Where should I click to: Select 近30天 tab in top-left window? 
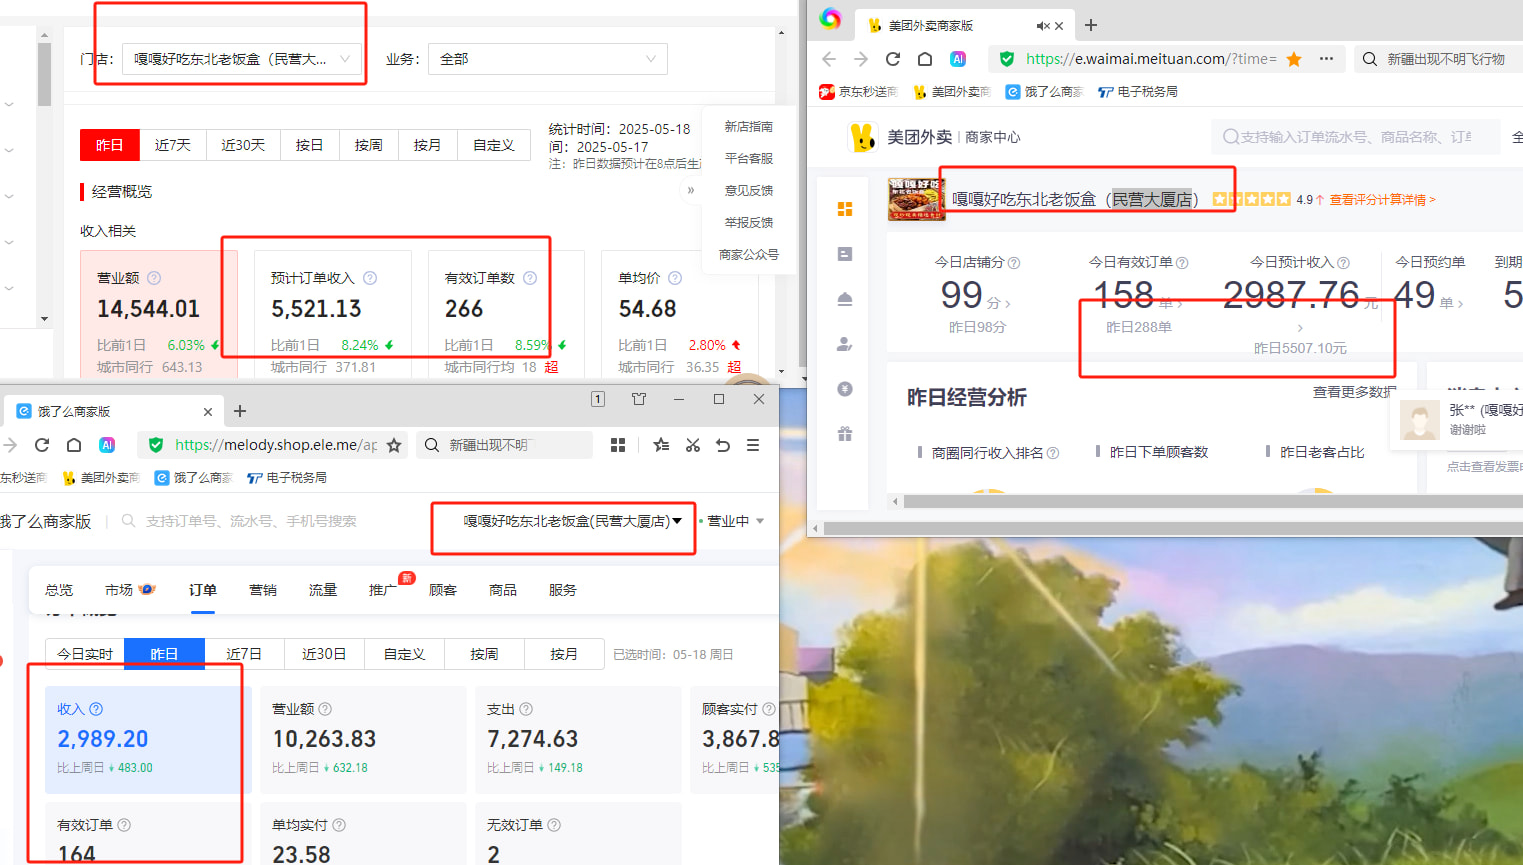click(243, 145)
